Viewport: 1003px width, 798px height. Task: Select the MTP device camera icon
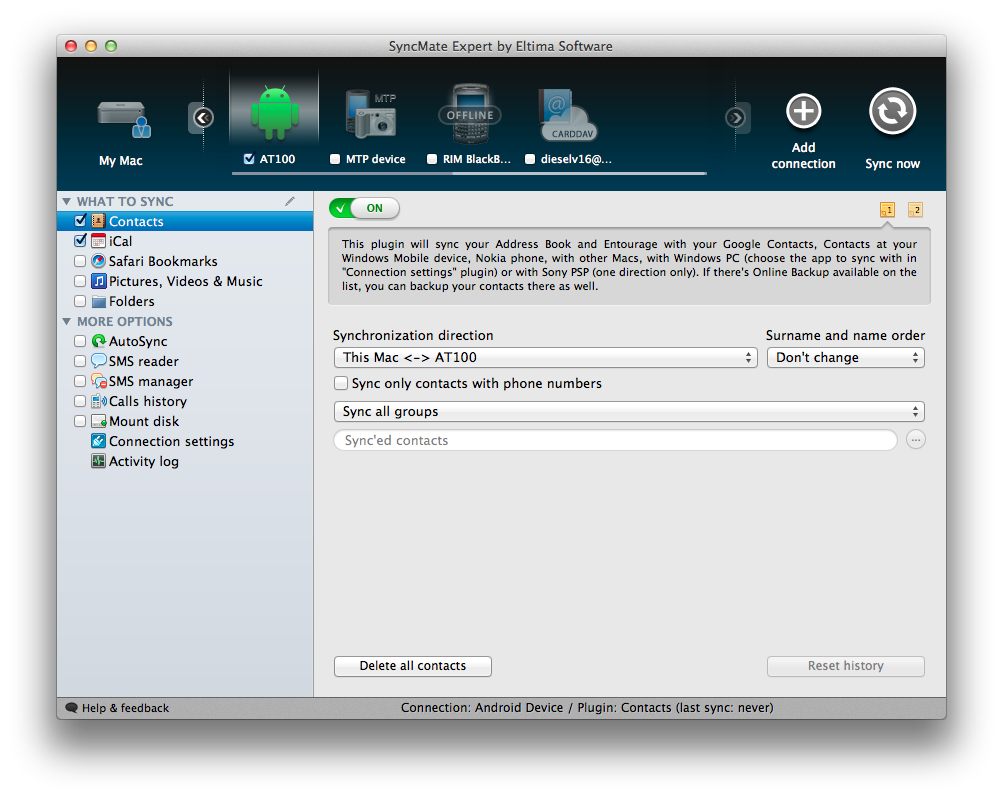click(x=371, y=112)
